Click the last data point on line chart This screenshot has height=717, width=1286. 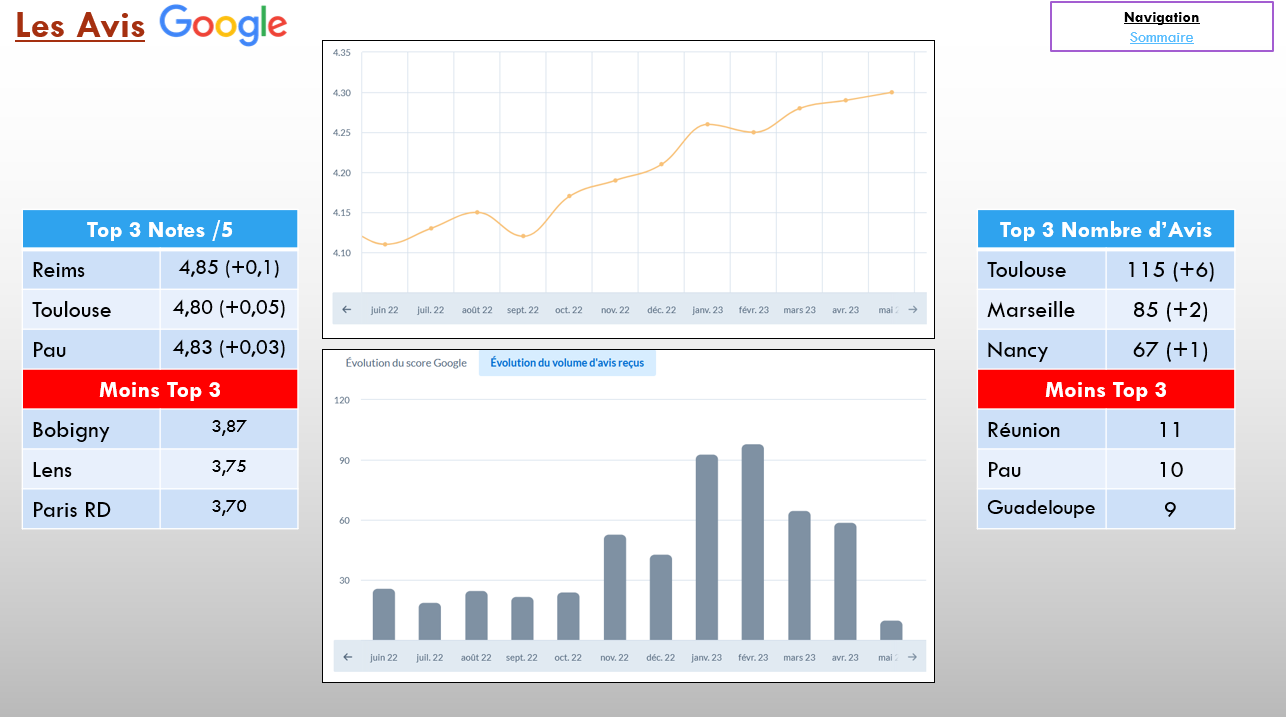pyautogui.click(x=891, y=92)
